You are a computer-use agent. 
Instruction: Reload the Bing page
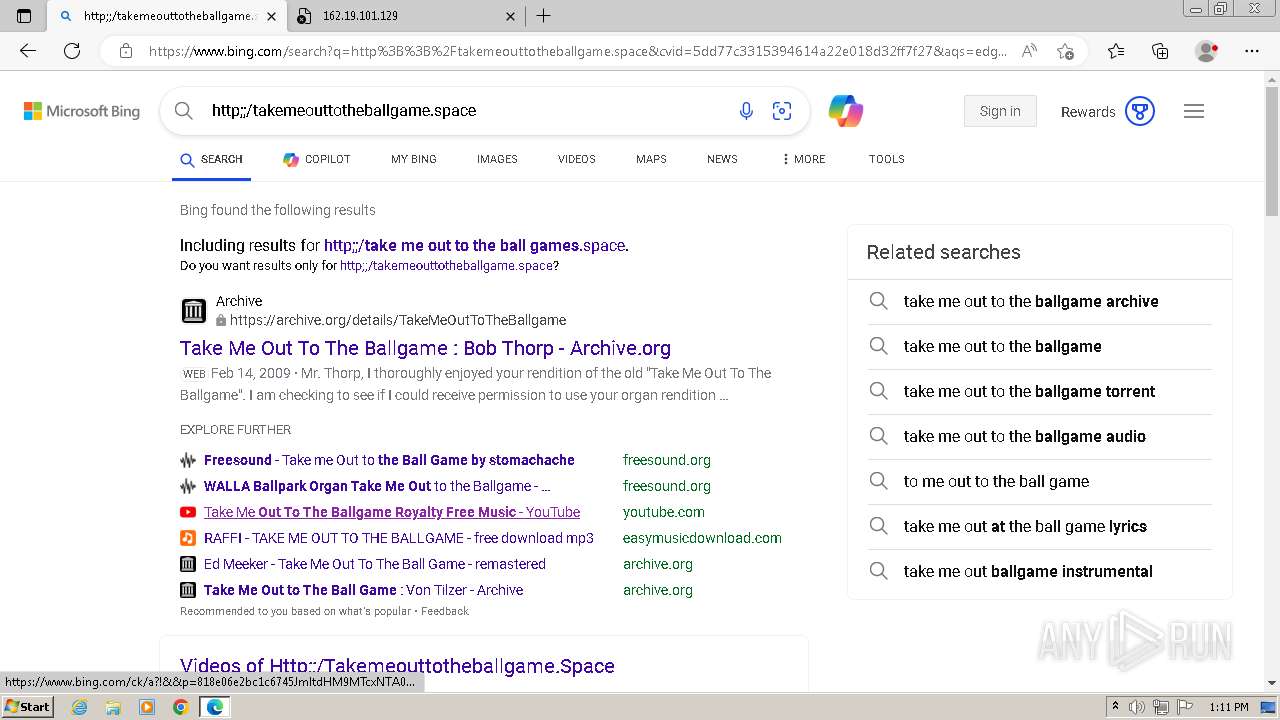pos(72,51)
